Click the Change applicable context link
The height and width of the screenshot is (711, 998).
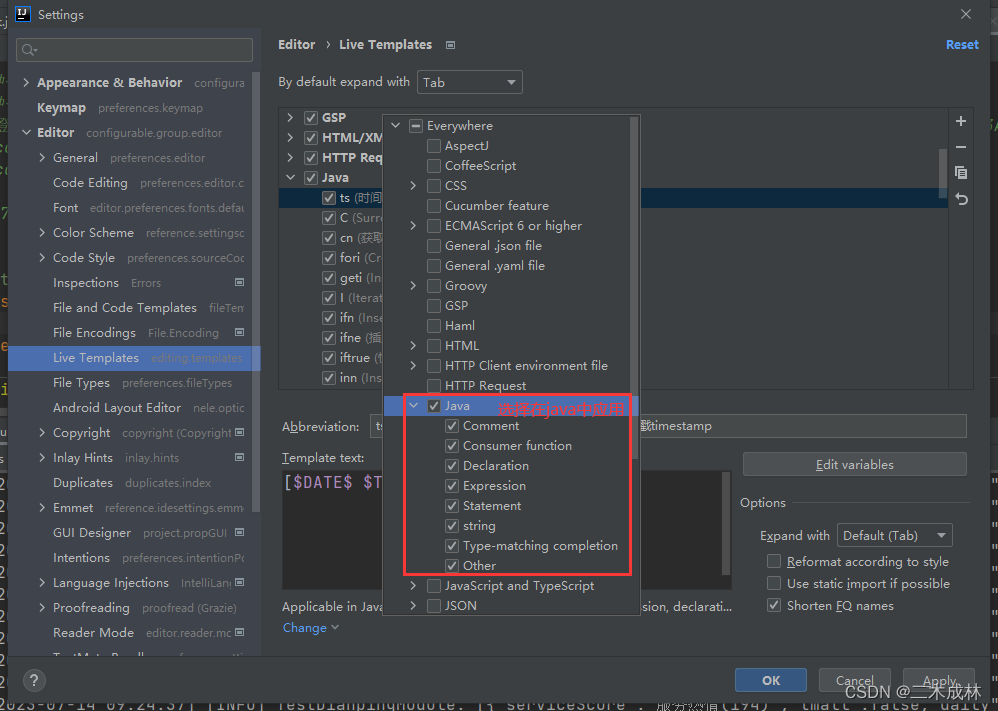310,628
